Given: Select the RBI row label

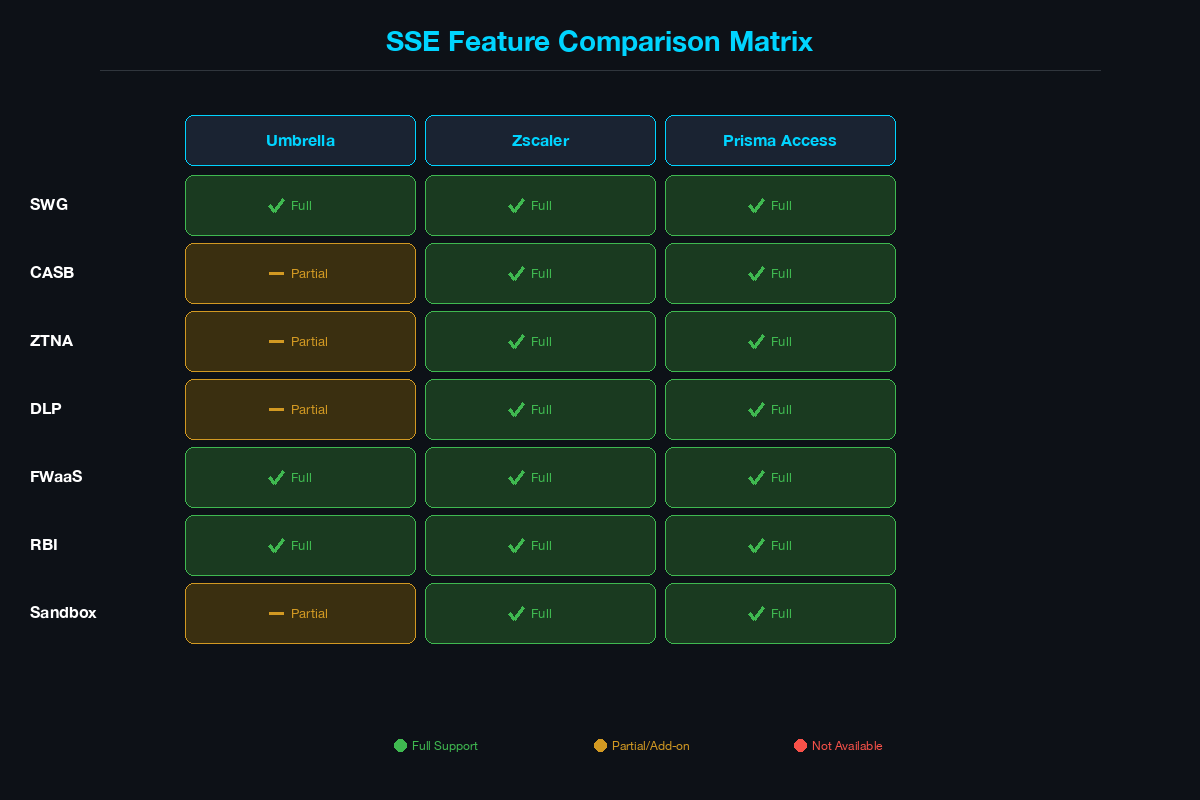Looking at the screenshot, I should [44, 545].
